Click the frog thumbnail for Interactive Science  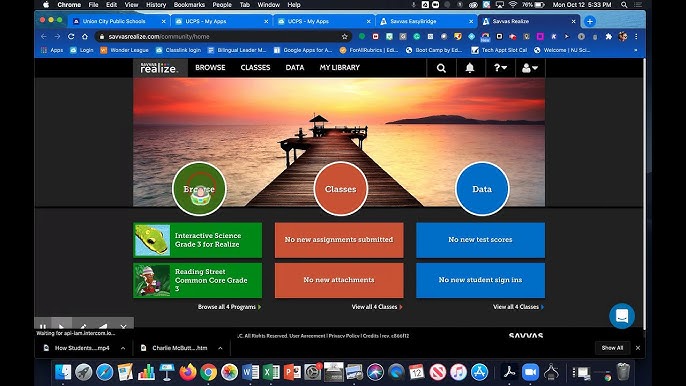(152, 240)
